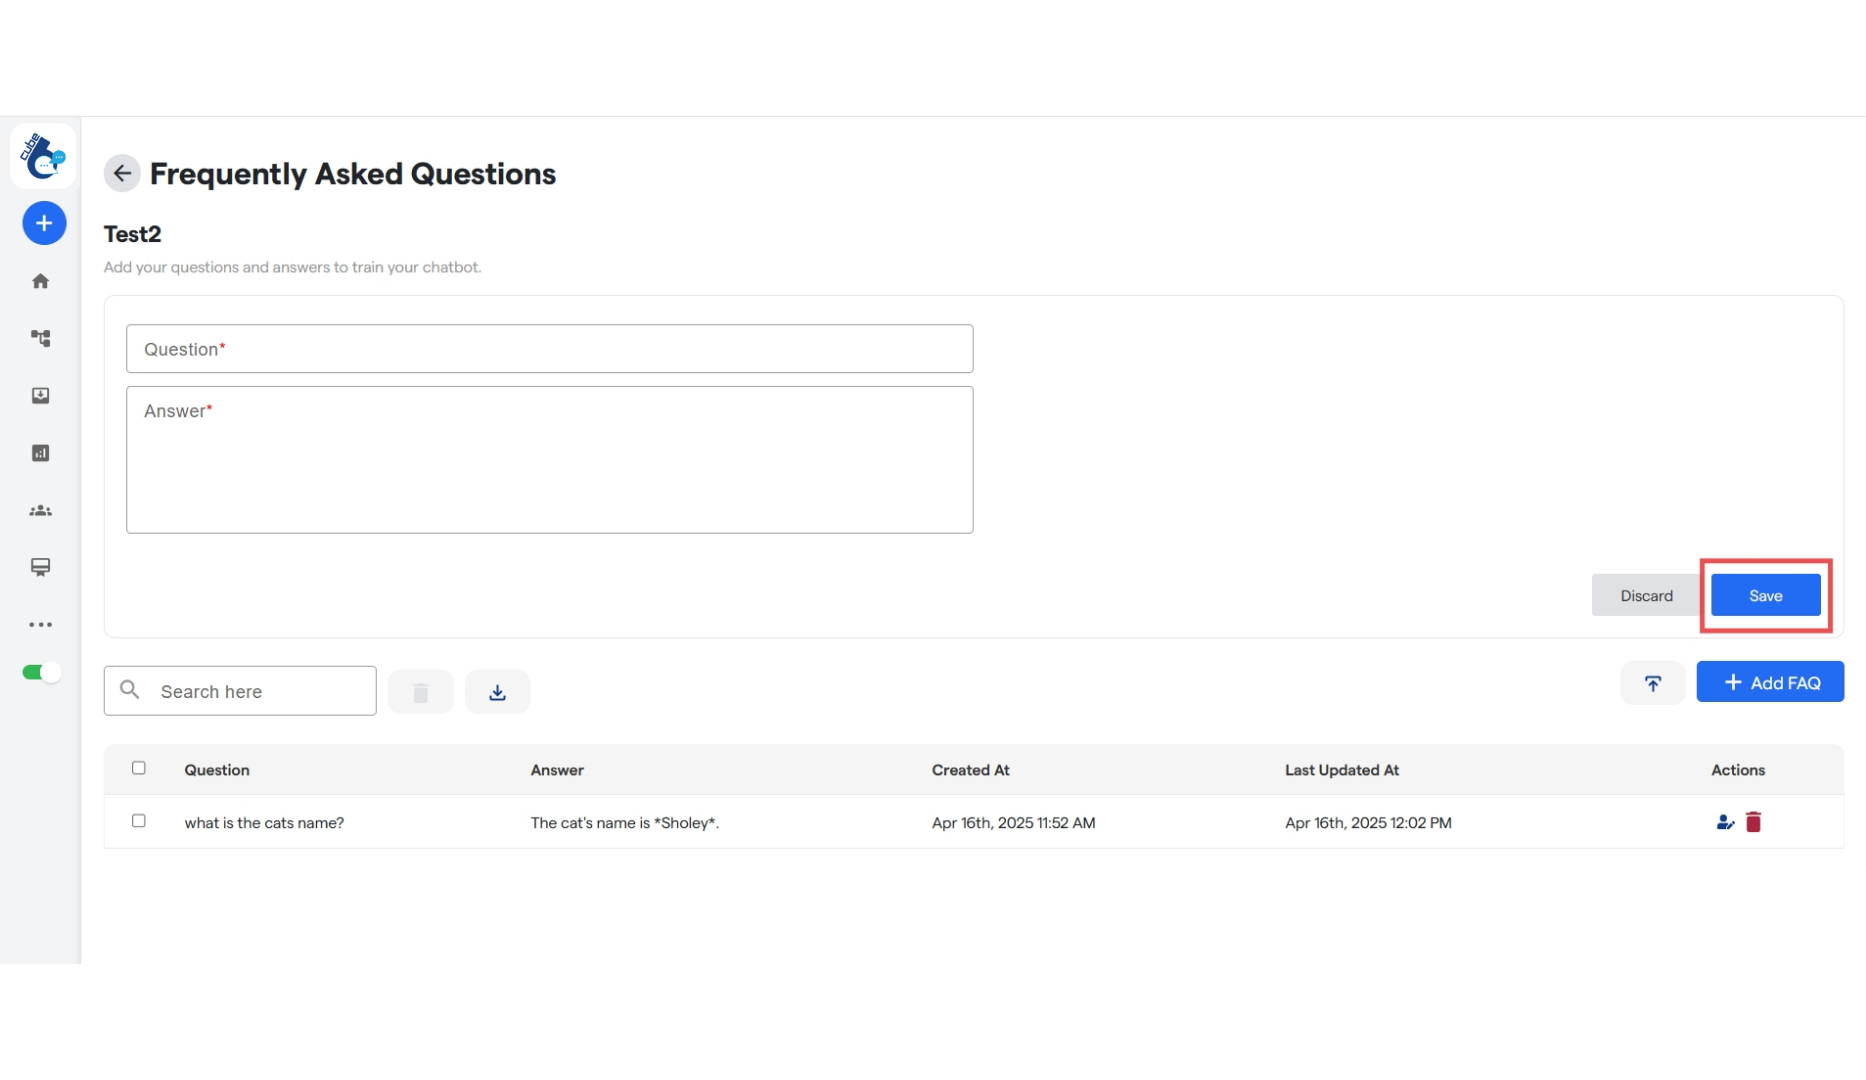Screen dimensions: 1866x1080
Task: Open the chatbot flow builder icon
Action: click(x=41, y=338)
